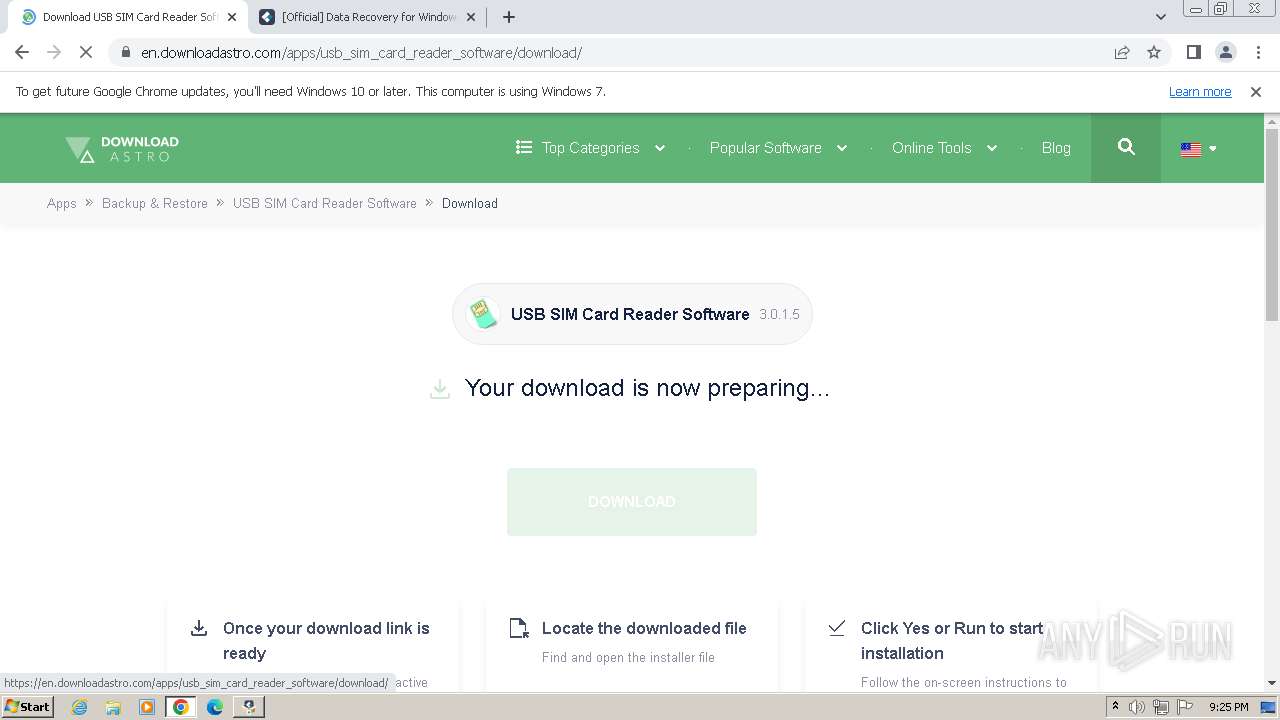1280x720 pixels.
Task: Stop loading the page
Action: 86,53
